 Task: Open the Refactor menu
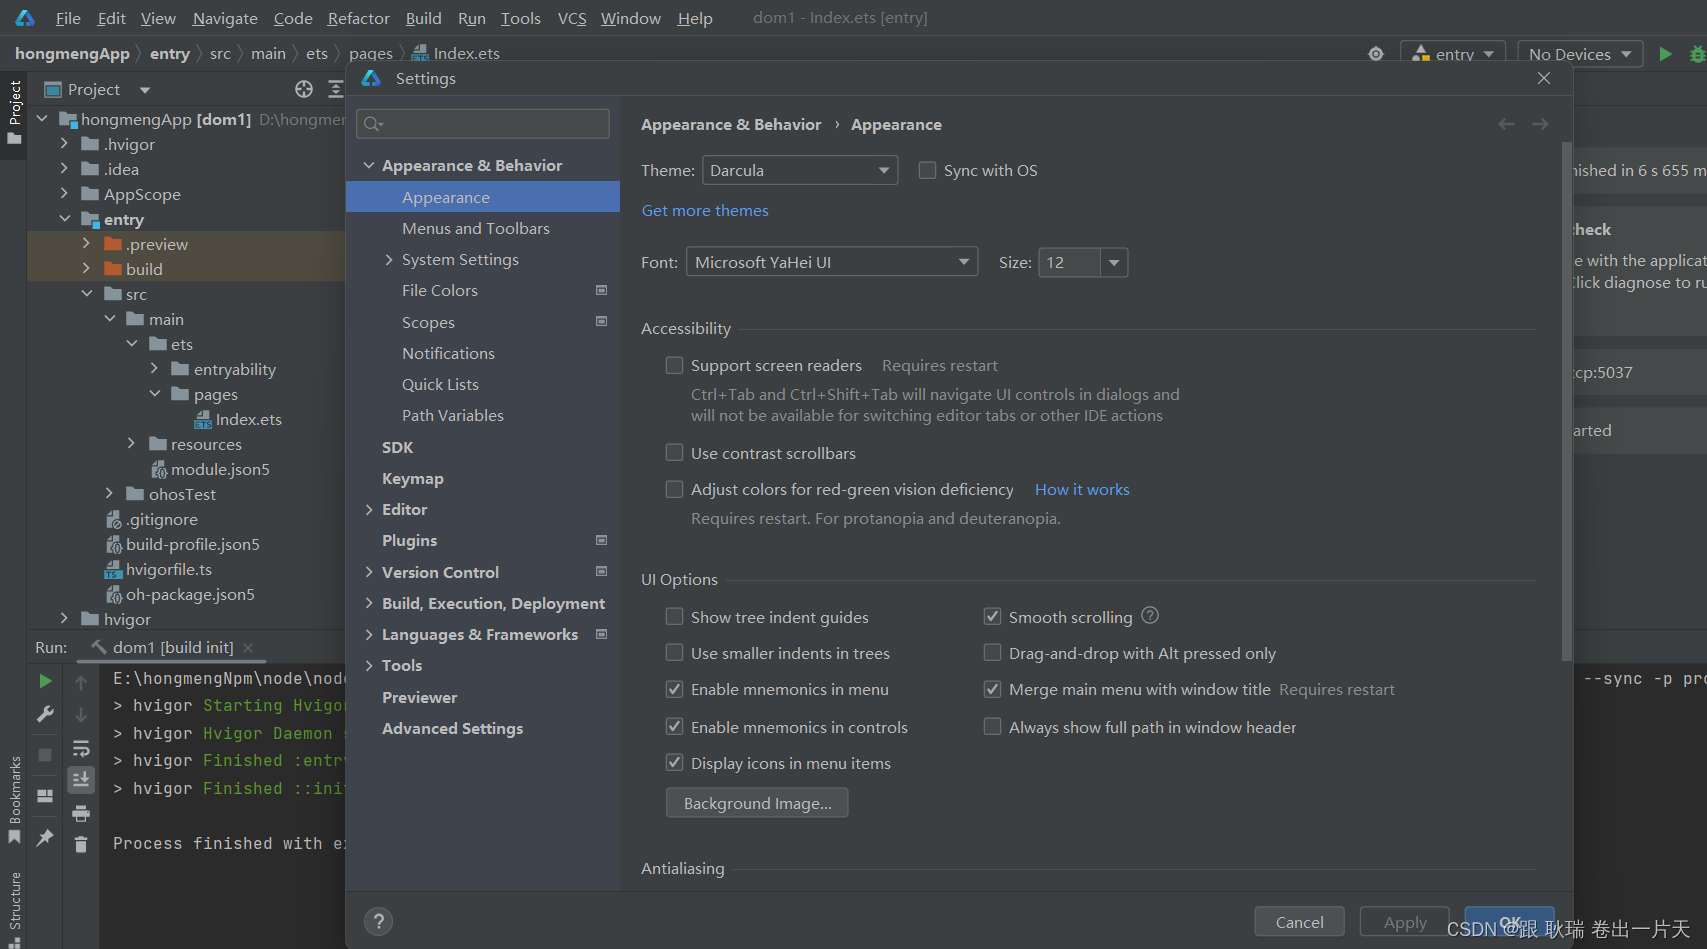coord(358,18)
